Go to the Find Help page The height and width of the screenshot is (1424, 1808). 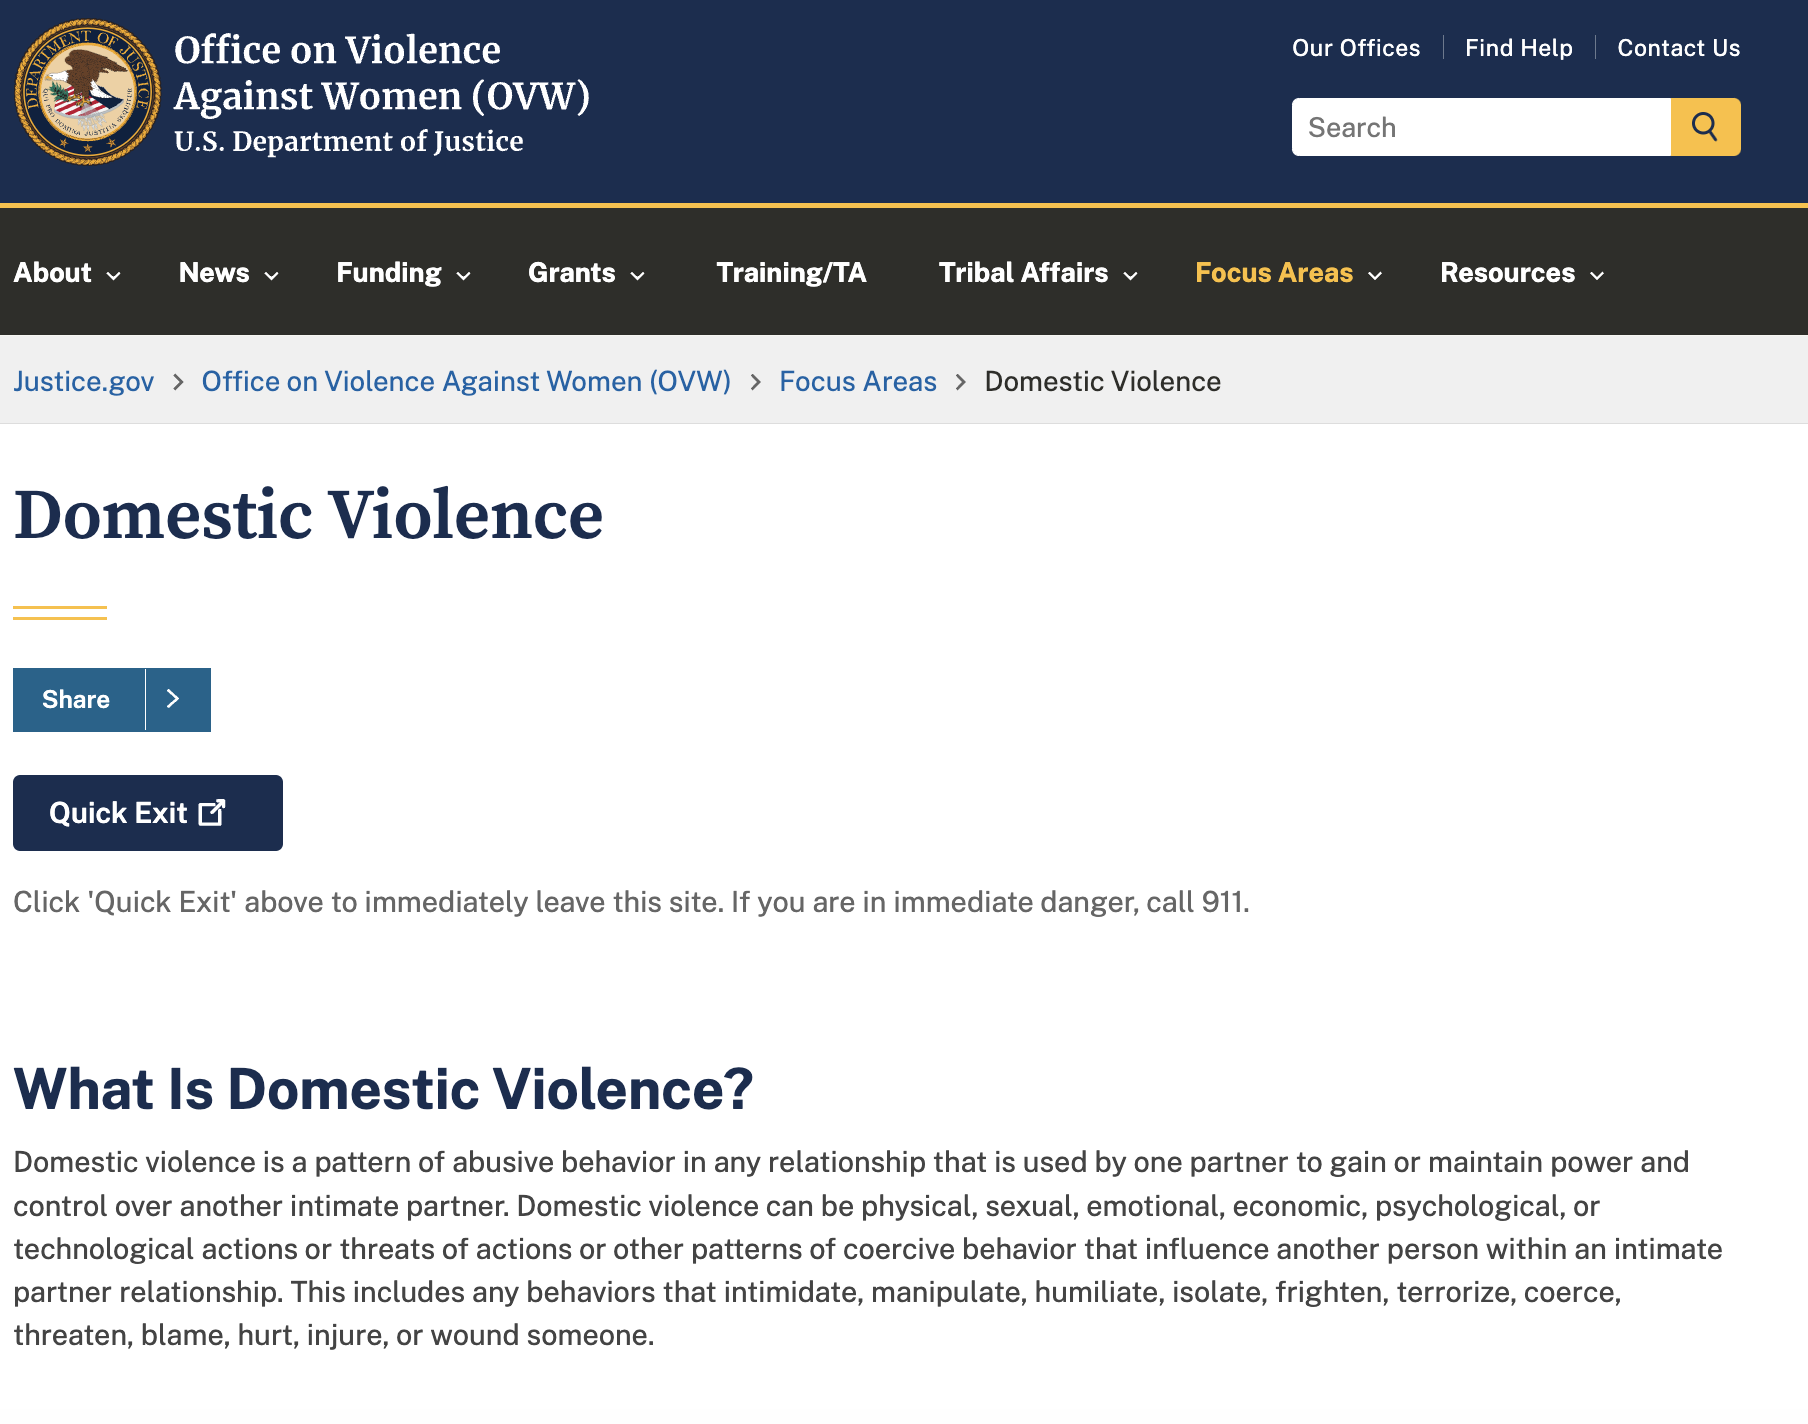pos(1518,48)
